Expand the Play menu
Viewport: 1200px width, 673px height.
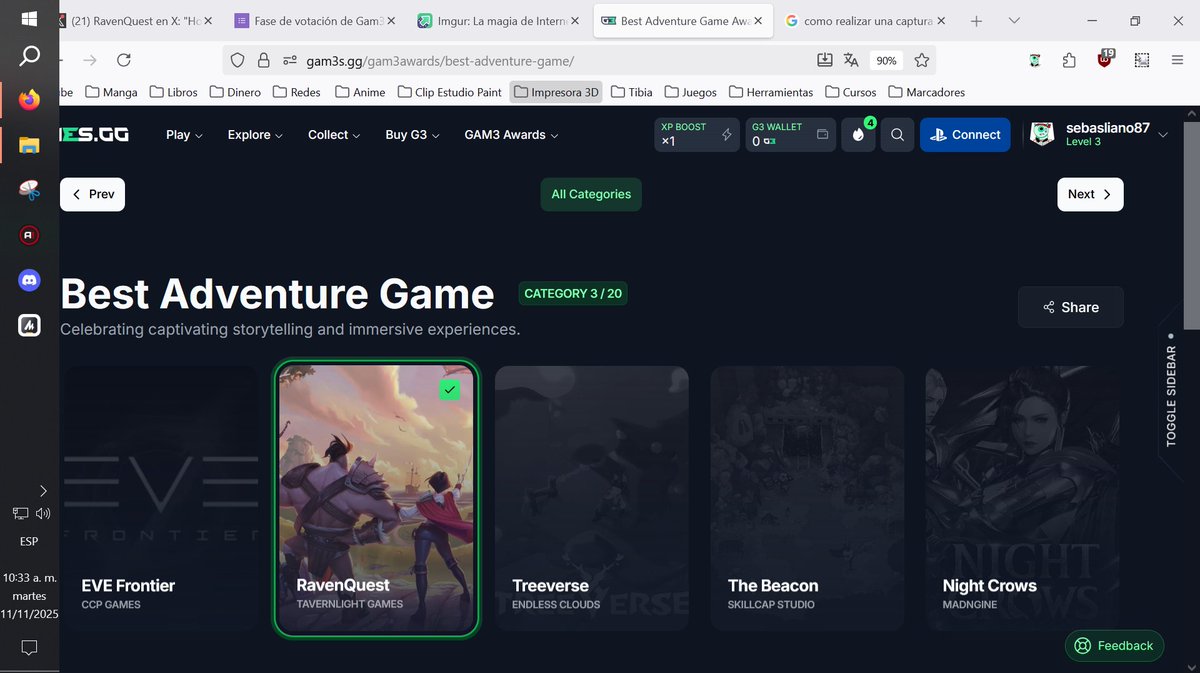pos(184,135)
